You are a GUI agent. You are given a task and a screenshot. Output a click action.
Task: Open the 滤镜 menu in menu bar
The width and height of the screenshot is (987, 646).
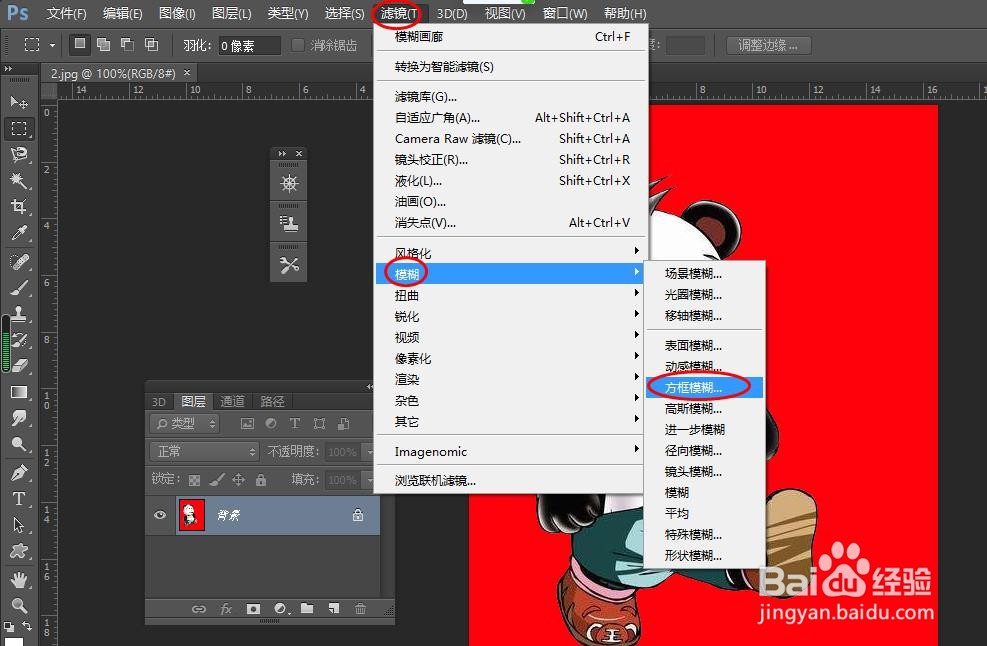(x=398, y=13)
